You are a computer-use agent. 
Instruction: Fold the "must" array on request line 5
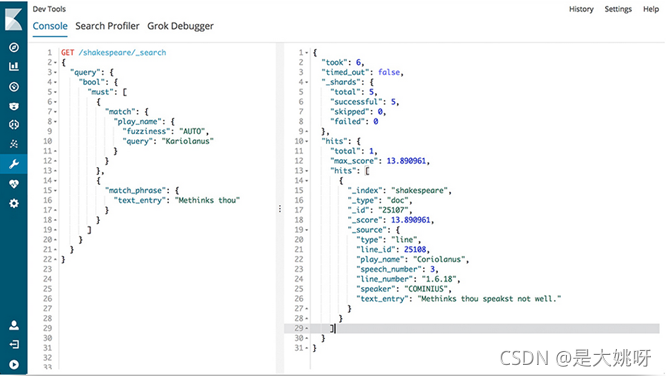[x=55, y=92]
